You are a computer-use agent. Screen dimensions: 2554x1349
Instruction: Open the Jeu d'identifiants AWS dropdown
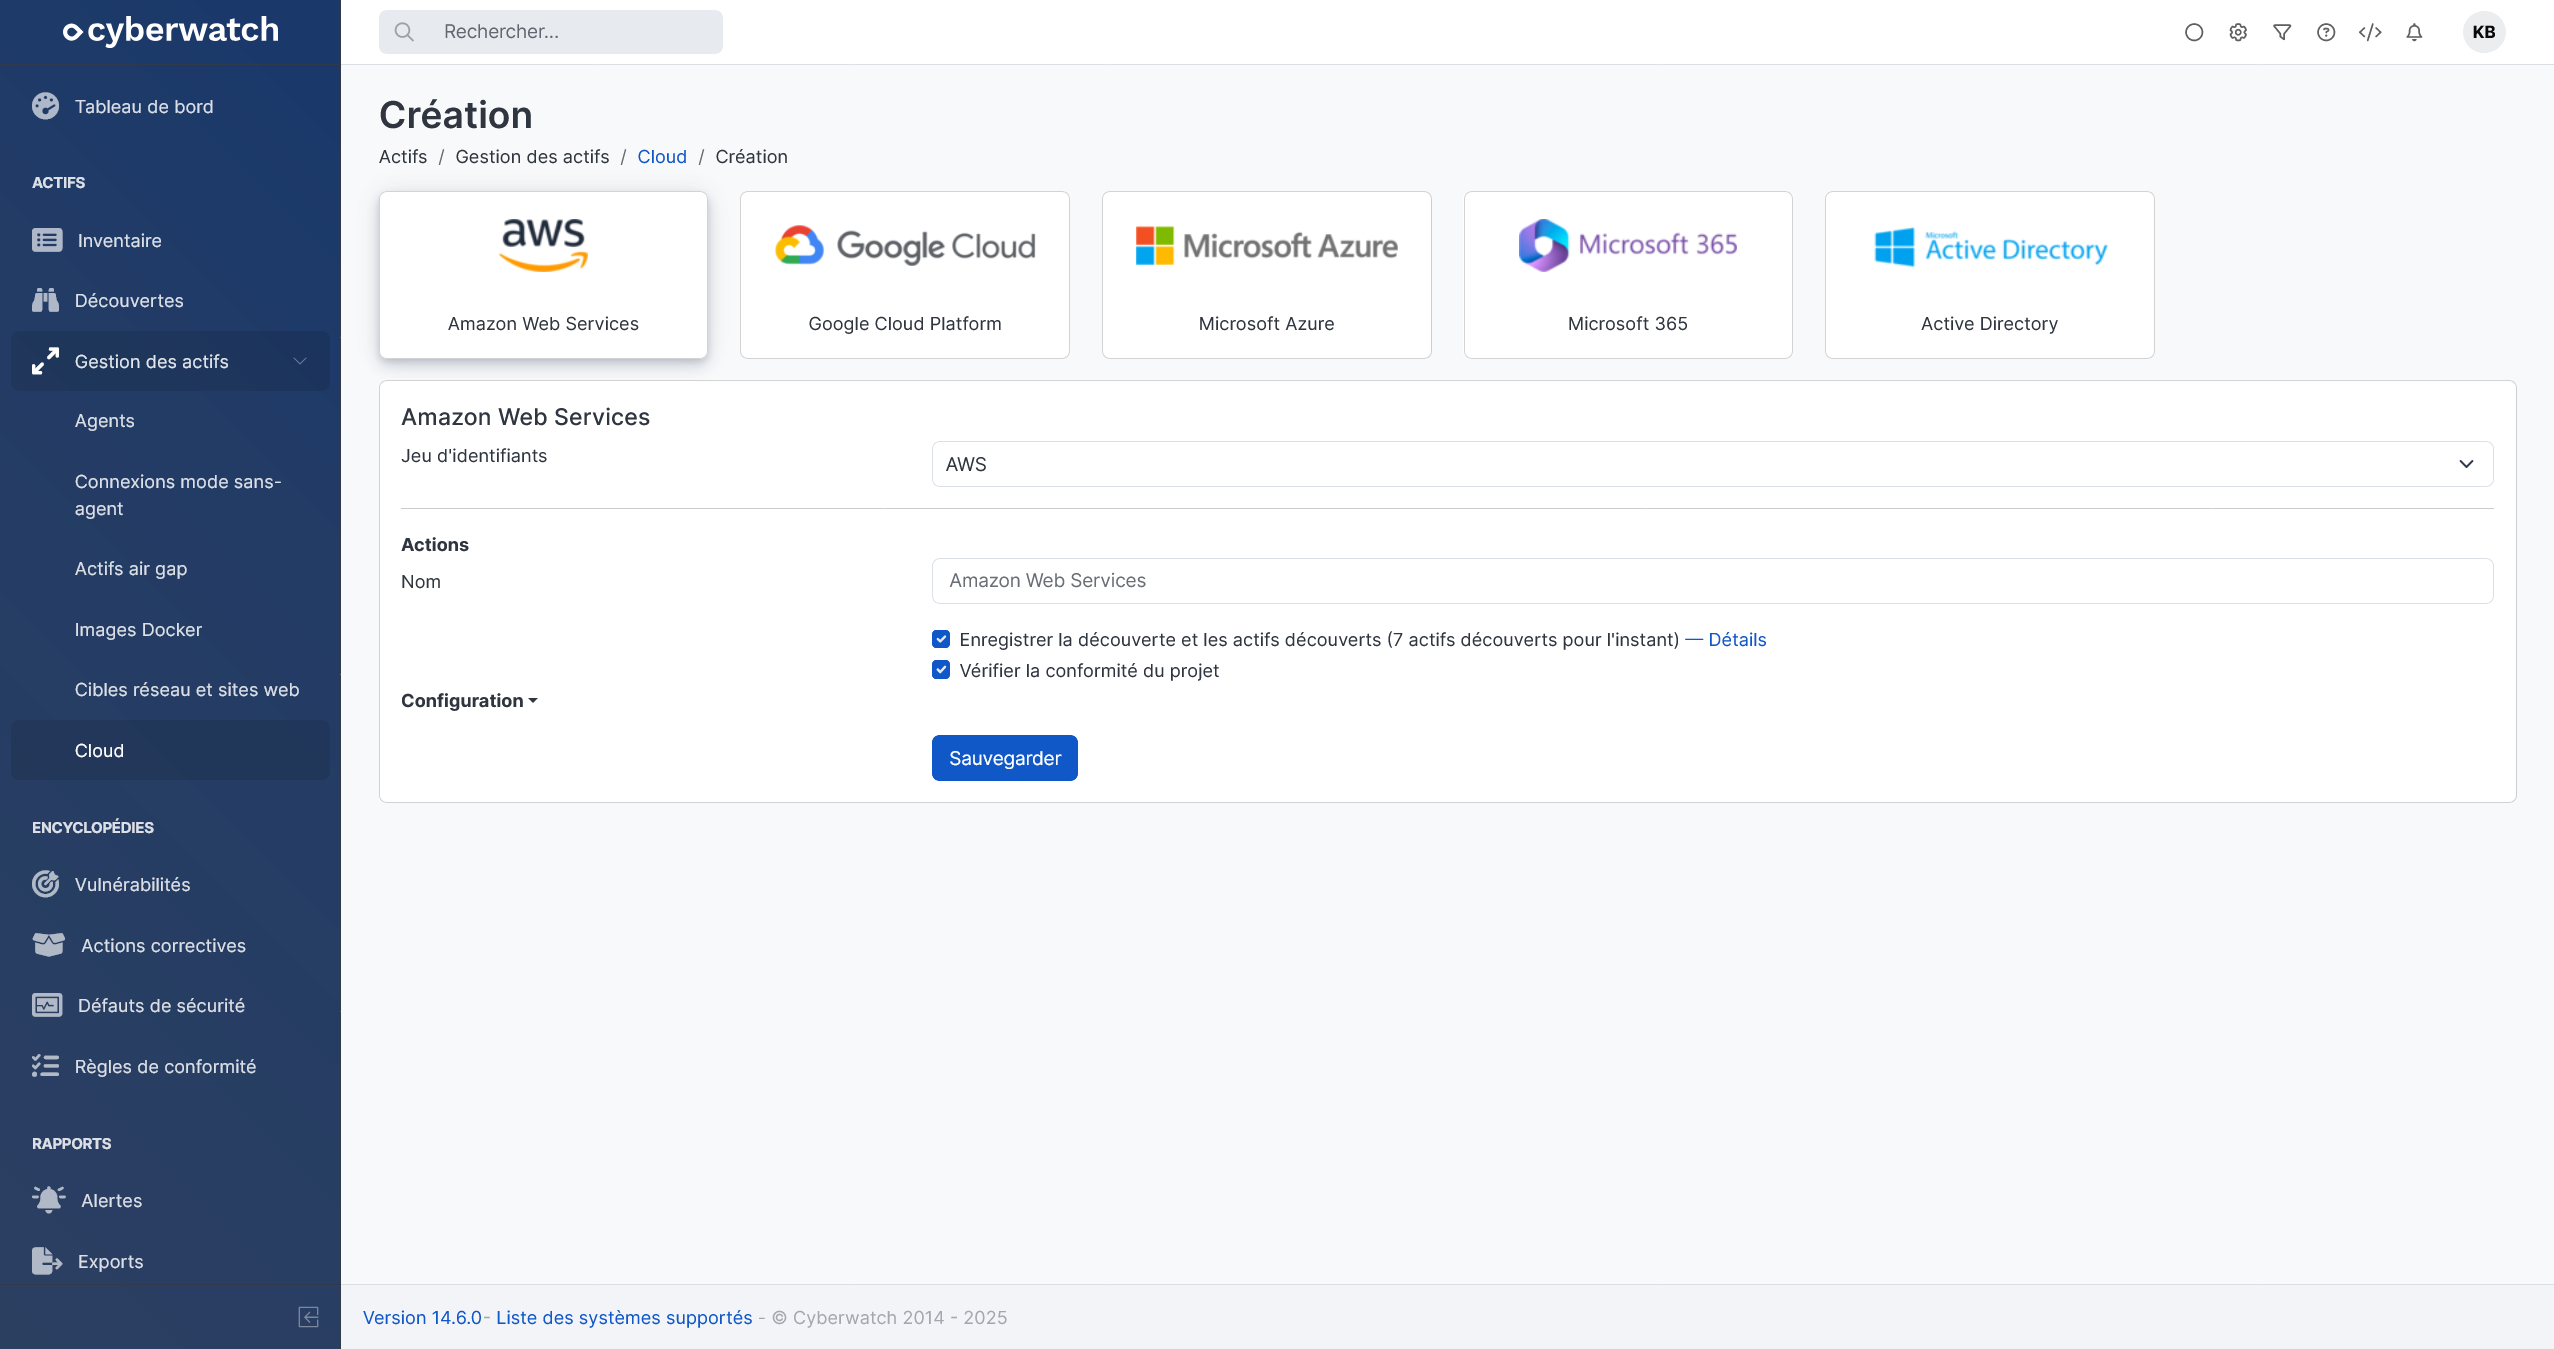[1712, 464]
